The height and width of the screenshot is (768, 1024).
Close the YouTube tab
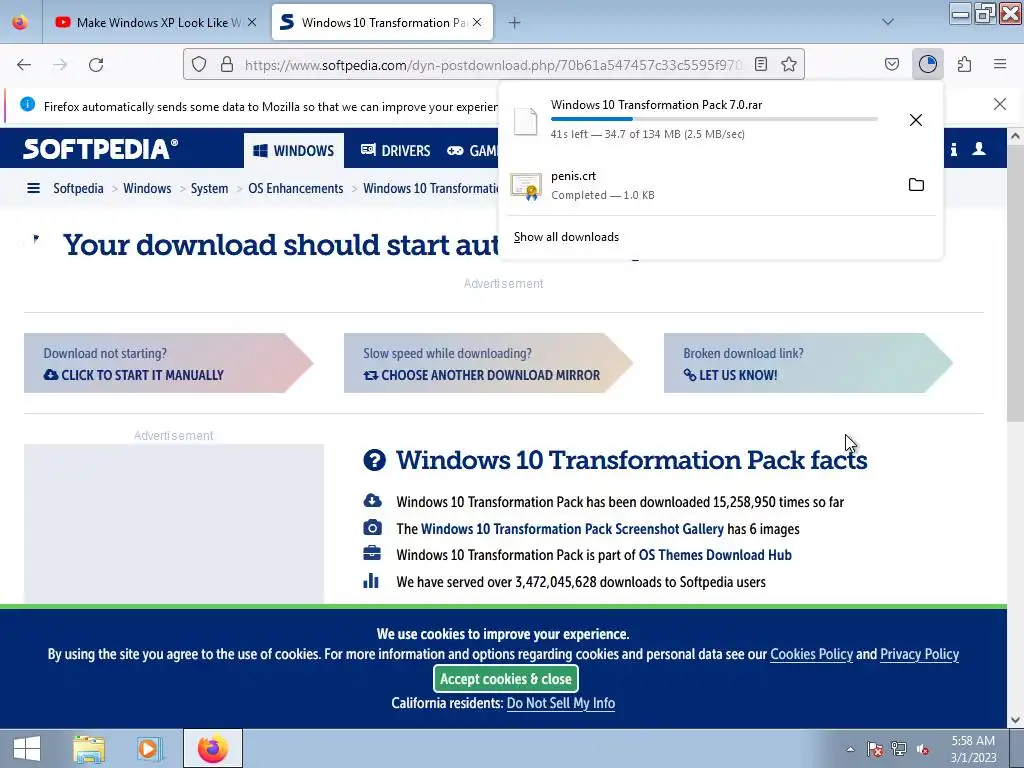pyautogui.click(x=252, y=22)
